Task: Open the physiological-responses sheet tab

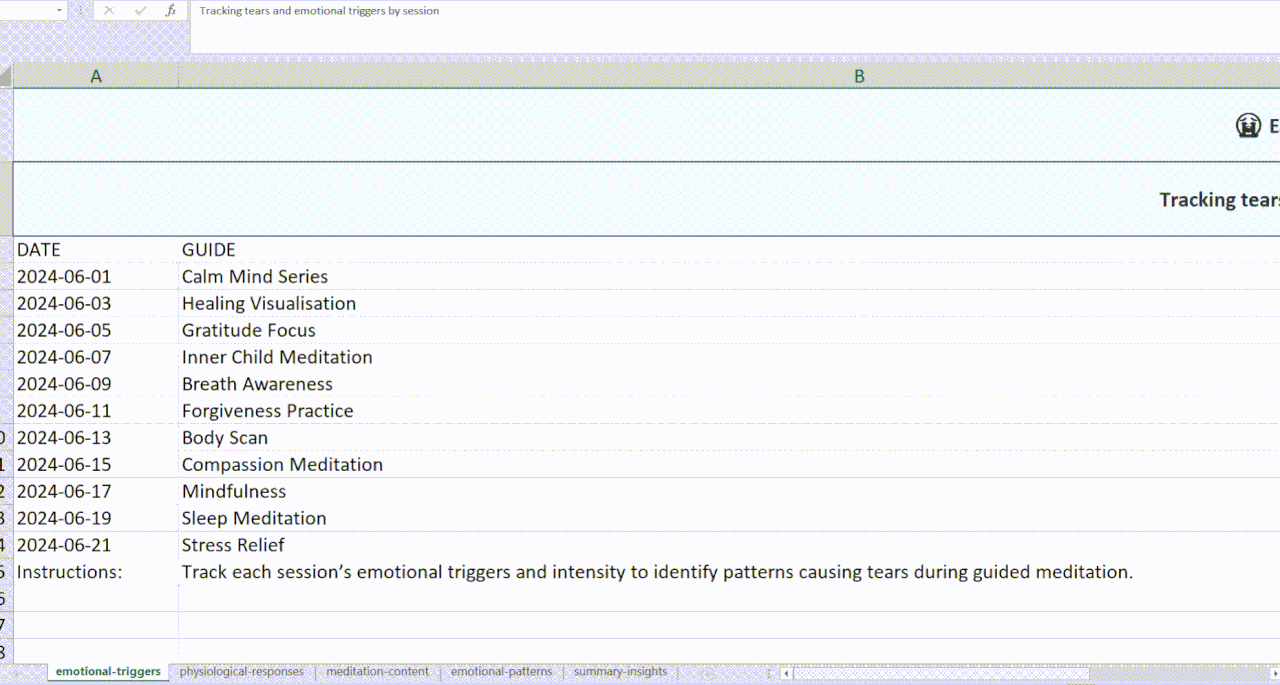Action: (x=242, y=672)
